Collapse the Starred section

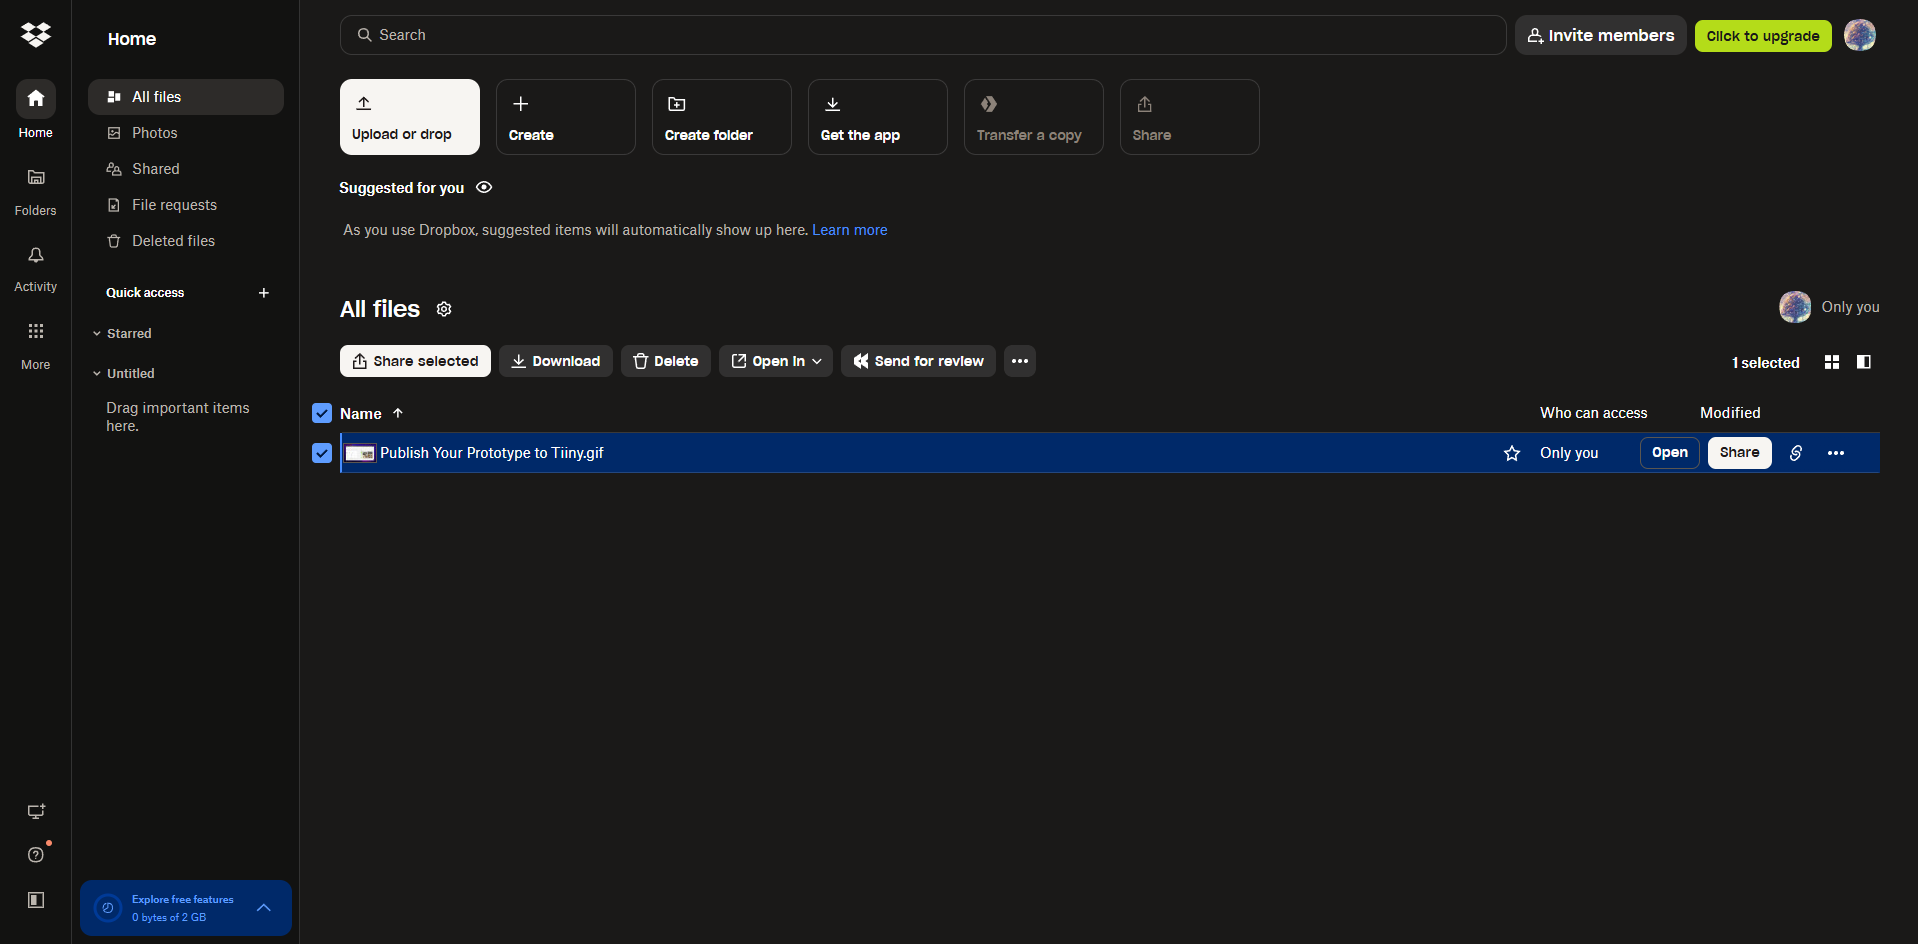(x=97, y=334)
